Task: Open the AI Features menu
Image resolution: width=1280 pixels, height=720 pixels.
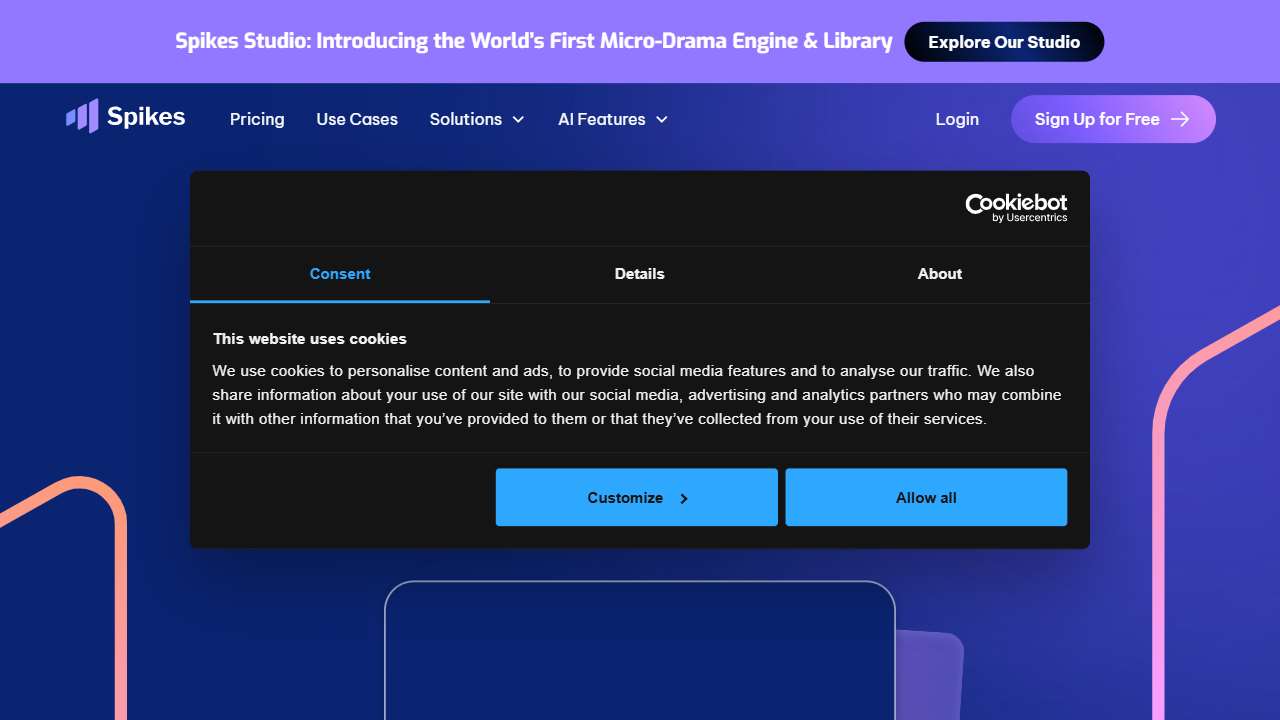Action: [601, 119]
